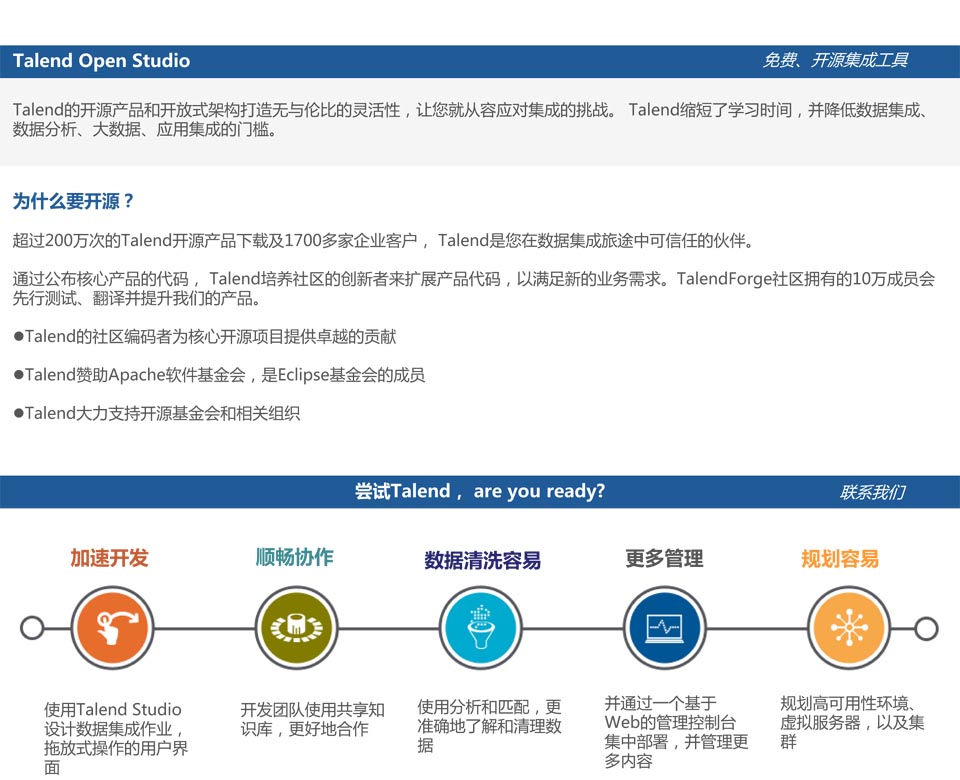
Task: Click the 加速开发 heading
Action: [109, 558]
